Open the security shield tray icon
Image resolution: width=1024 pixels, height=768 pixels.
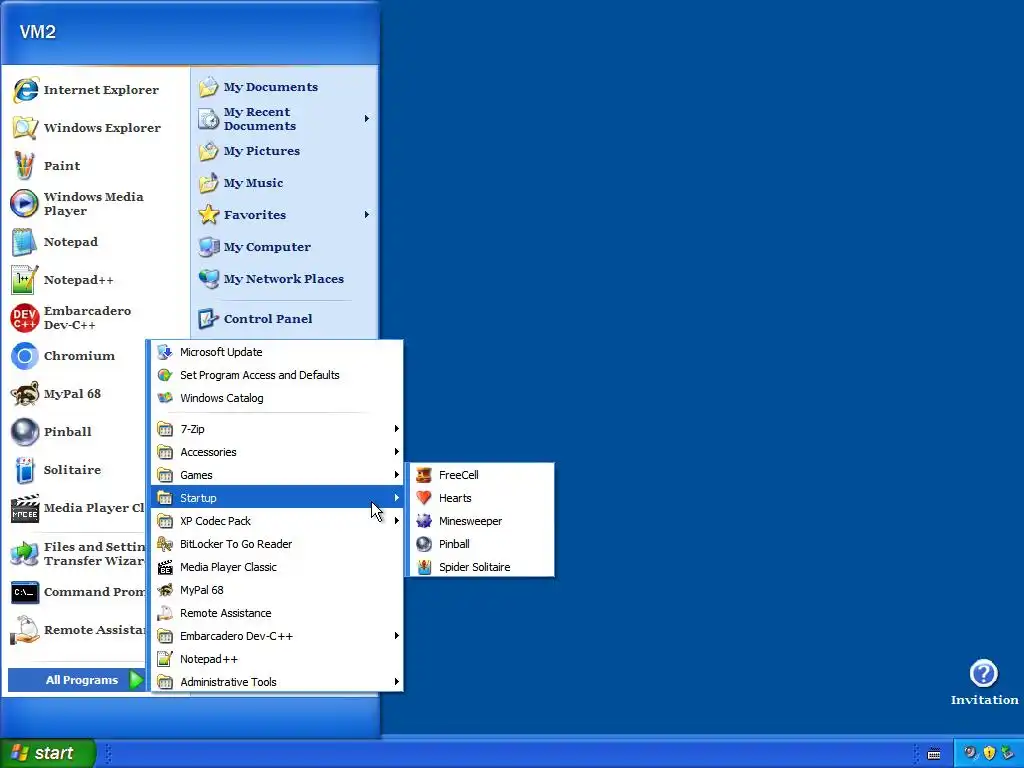pos(989,753)
